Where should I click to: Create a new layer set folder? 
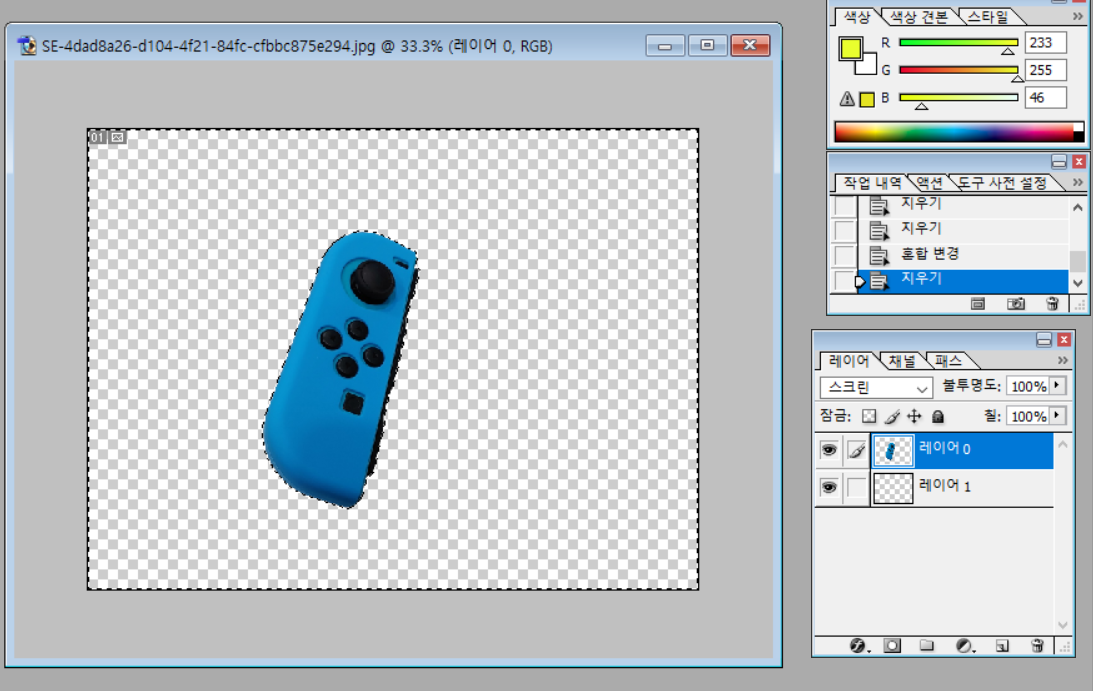click(926, 646)
